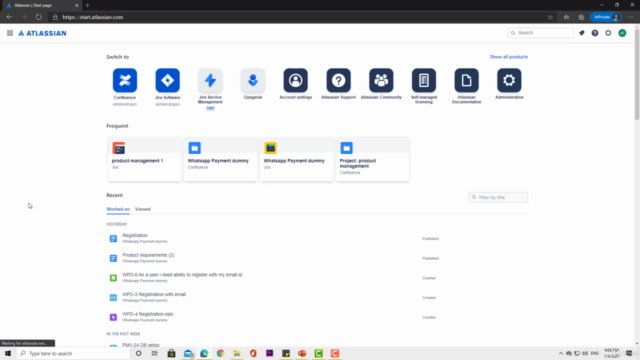Open Whatsapp Payment dummy Jira card
The image size is (640, 360).
[x=296, y=160]
